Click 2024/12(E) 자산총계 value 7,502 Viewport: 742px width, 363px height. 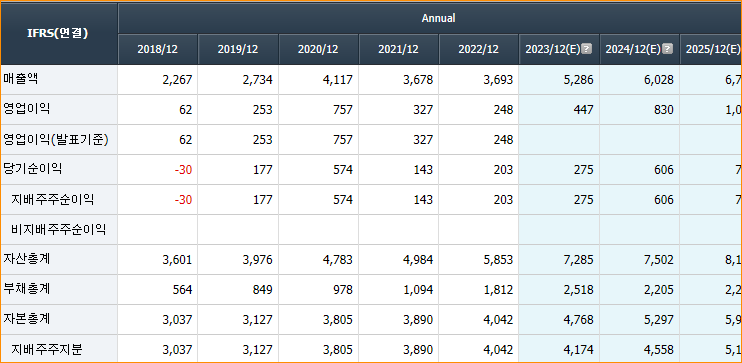[658, 260]
